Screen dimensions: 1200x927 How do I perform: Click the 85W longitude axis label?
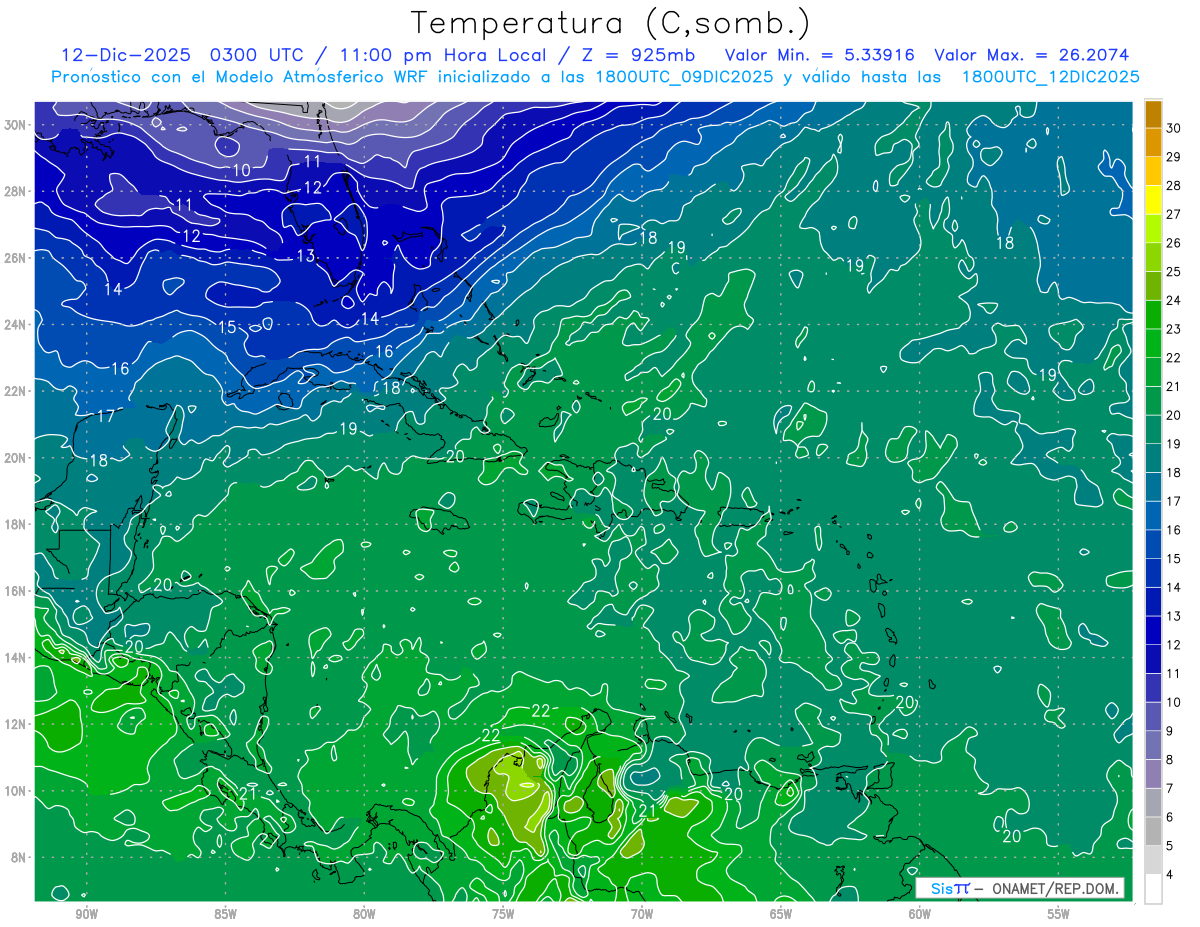pos(225,914)
